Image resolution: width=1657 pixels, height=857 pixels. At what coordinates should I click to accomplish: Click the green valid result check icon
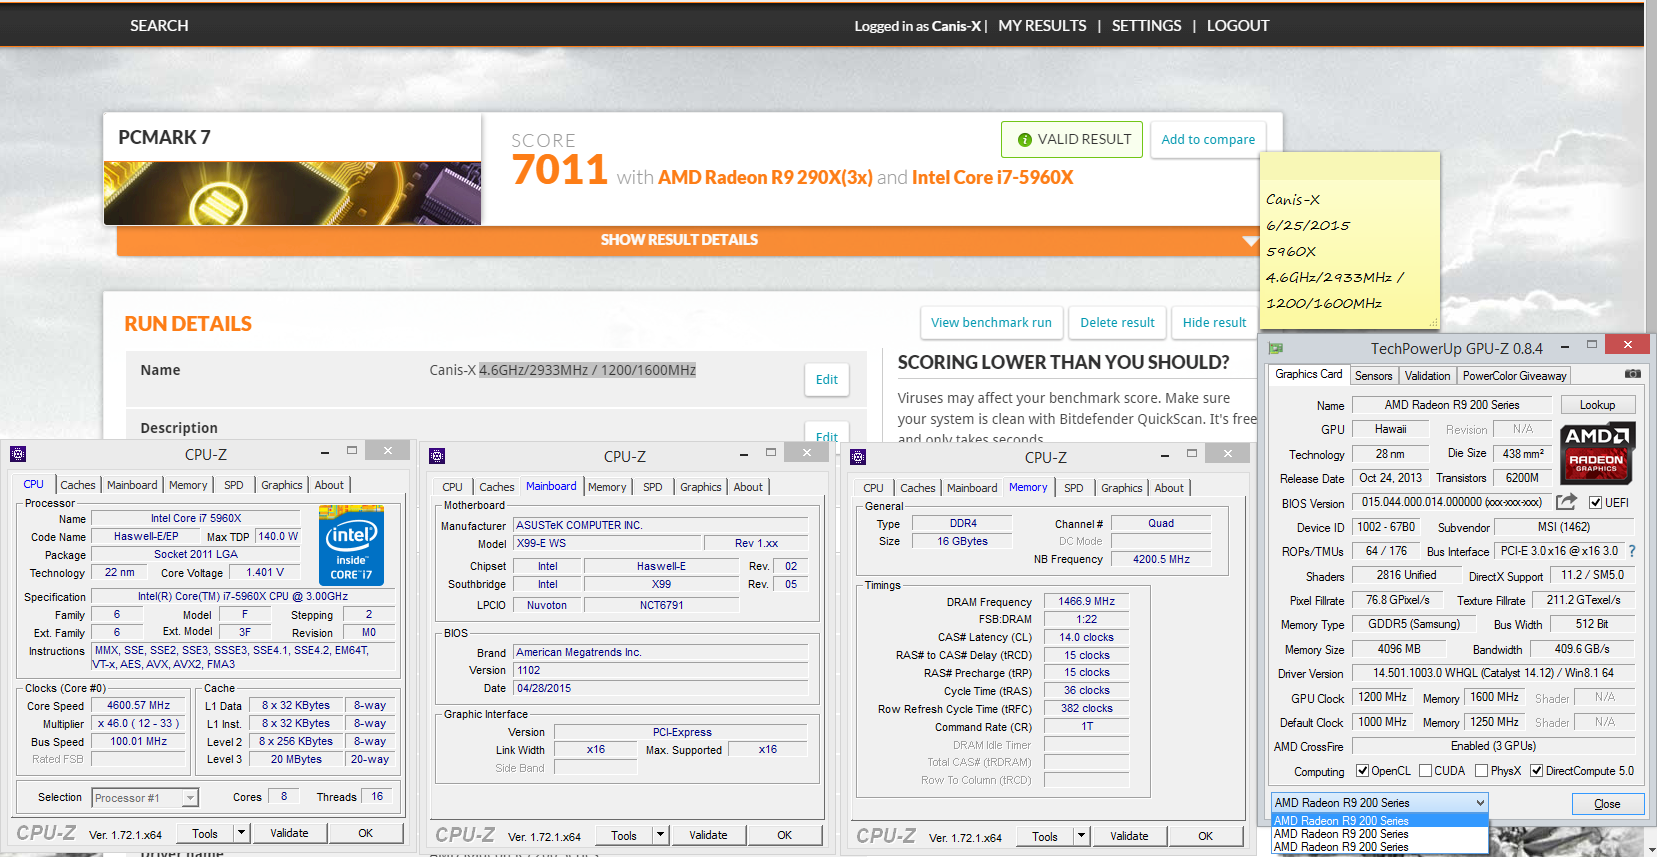(x=1025, y=140)
